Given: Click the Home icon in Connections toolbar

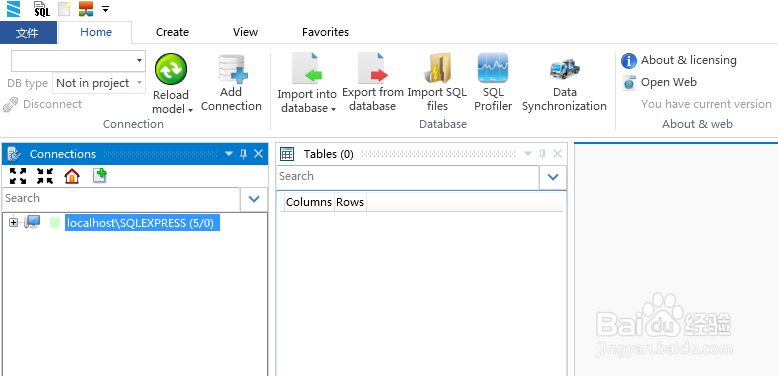Looking at the screenshot, I should tap(72, 176).
